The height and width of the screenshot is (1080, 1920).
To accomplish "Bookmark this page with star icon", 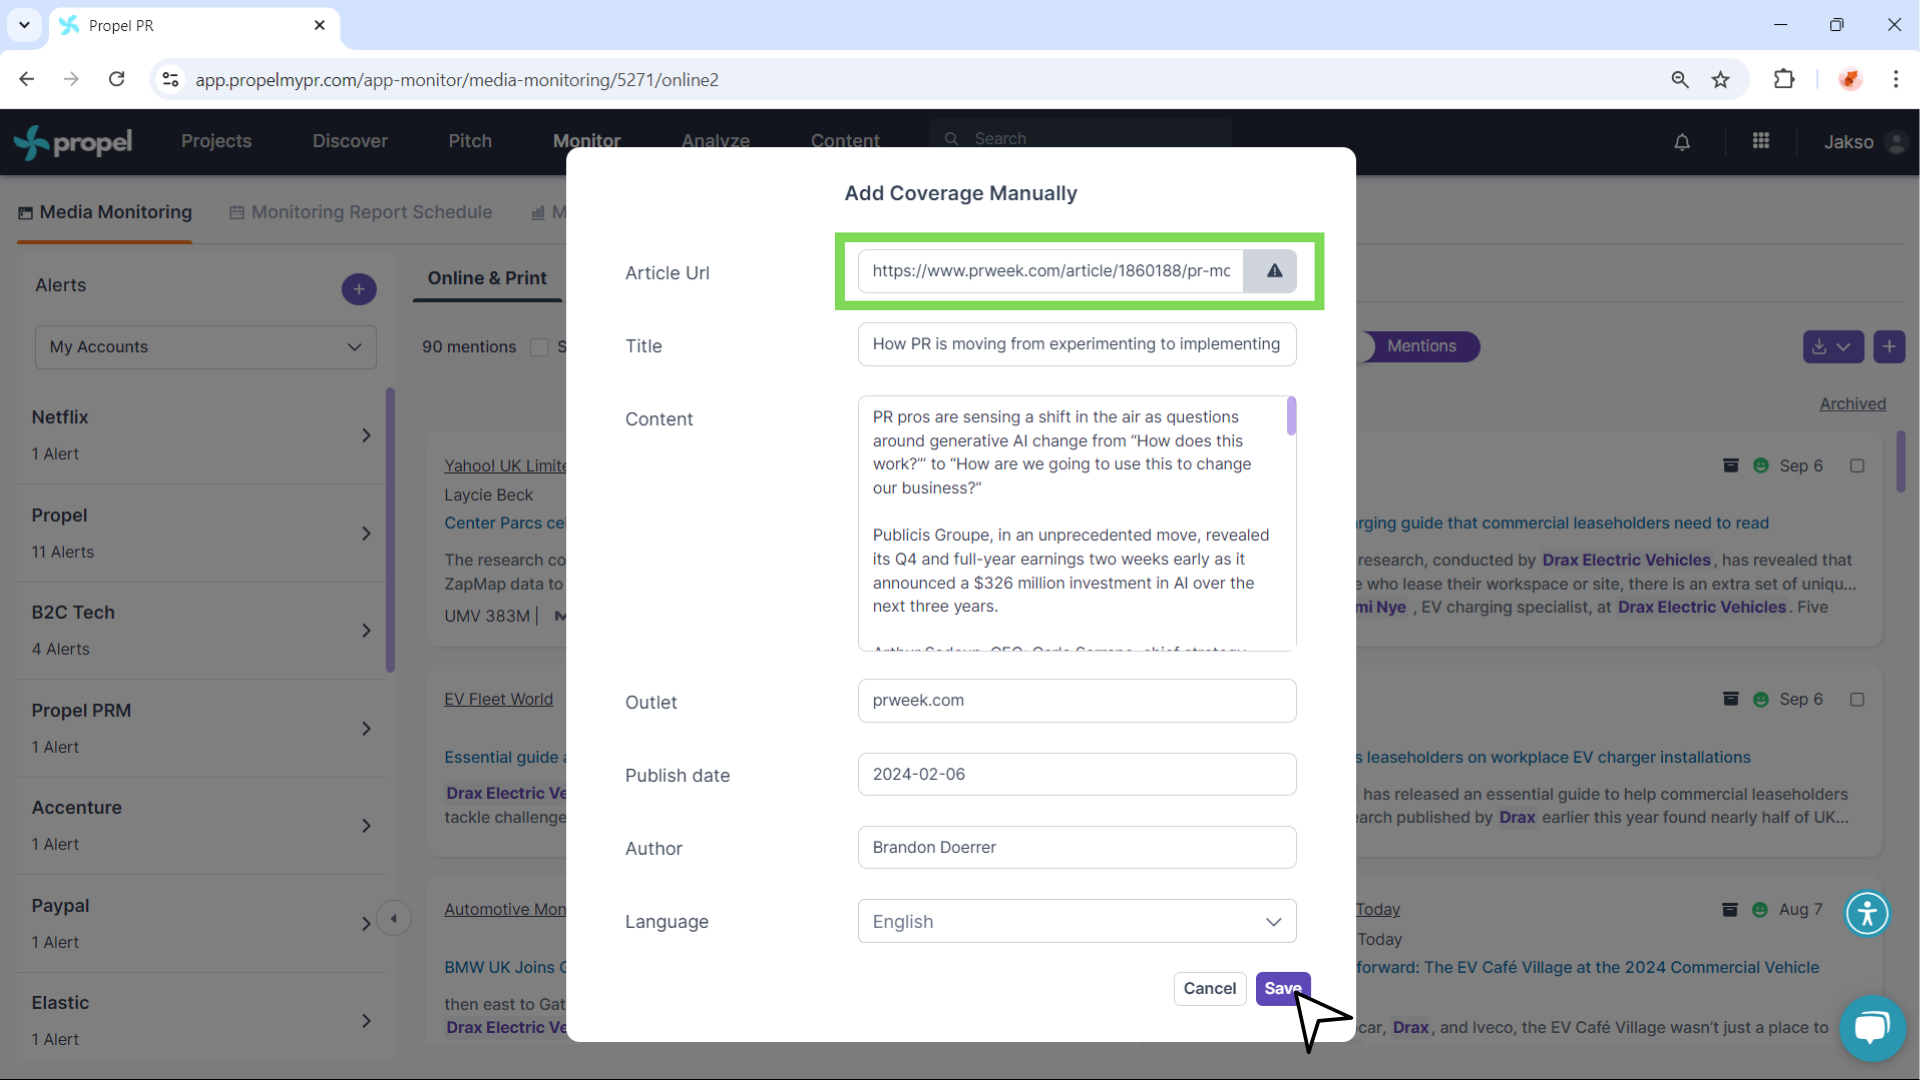I will [1720, 79].
